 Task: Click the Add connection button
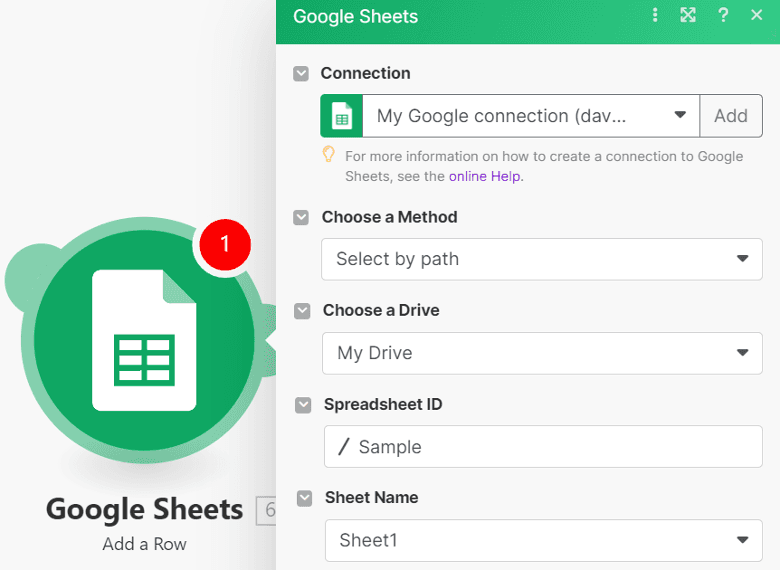click(730, 116)
